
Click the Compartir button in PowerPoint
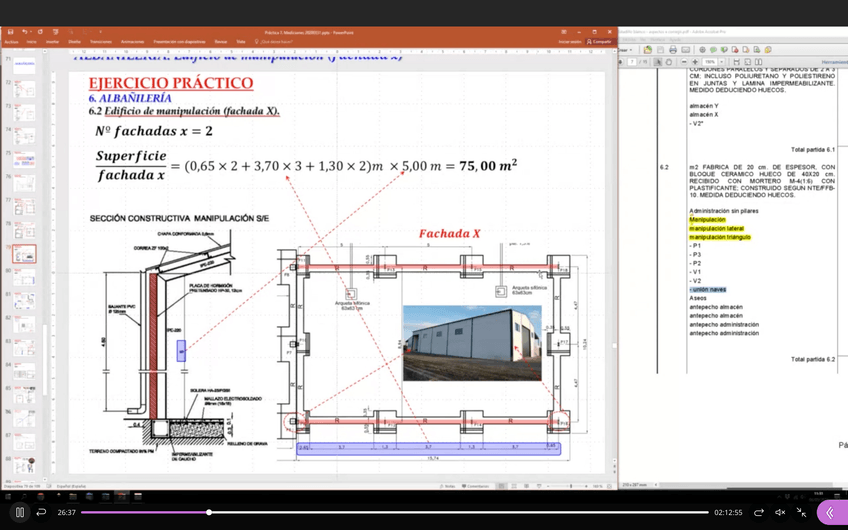click(600, 42)
